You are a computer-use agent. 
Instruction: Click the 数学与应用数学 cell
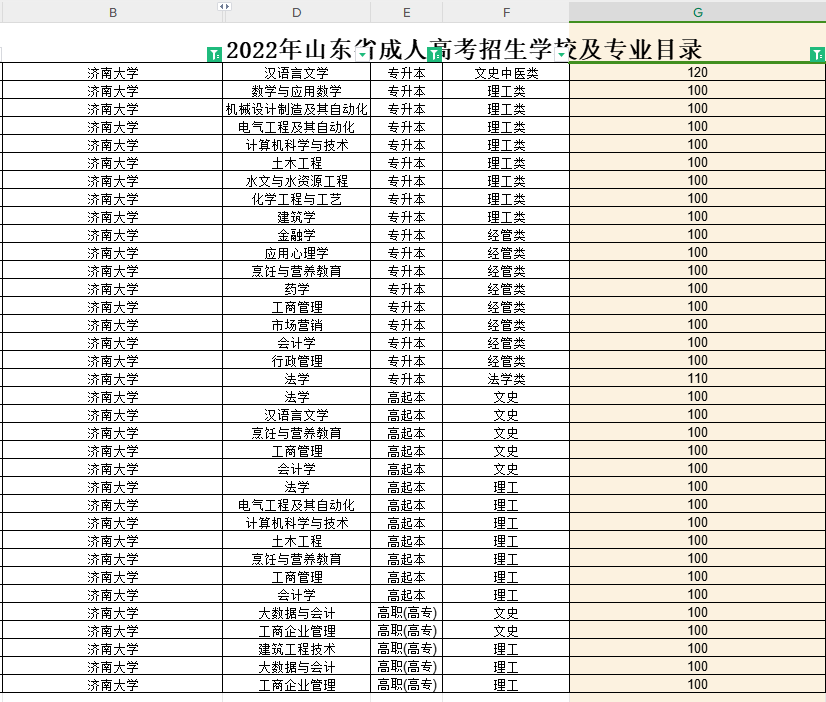coord(297,91)
